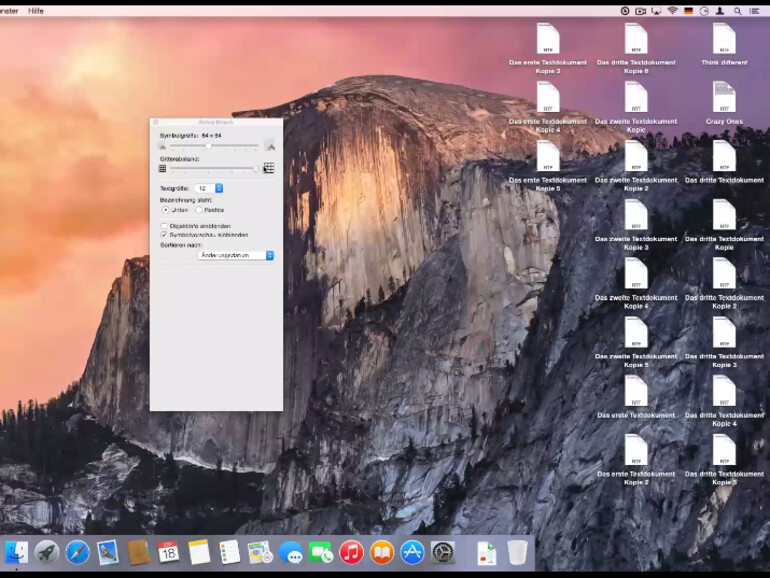770x578 pixels.
Task: Open Messages speech bubble icon
Action: pos(291,553)
